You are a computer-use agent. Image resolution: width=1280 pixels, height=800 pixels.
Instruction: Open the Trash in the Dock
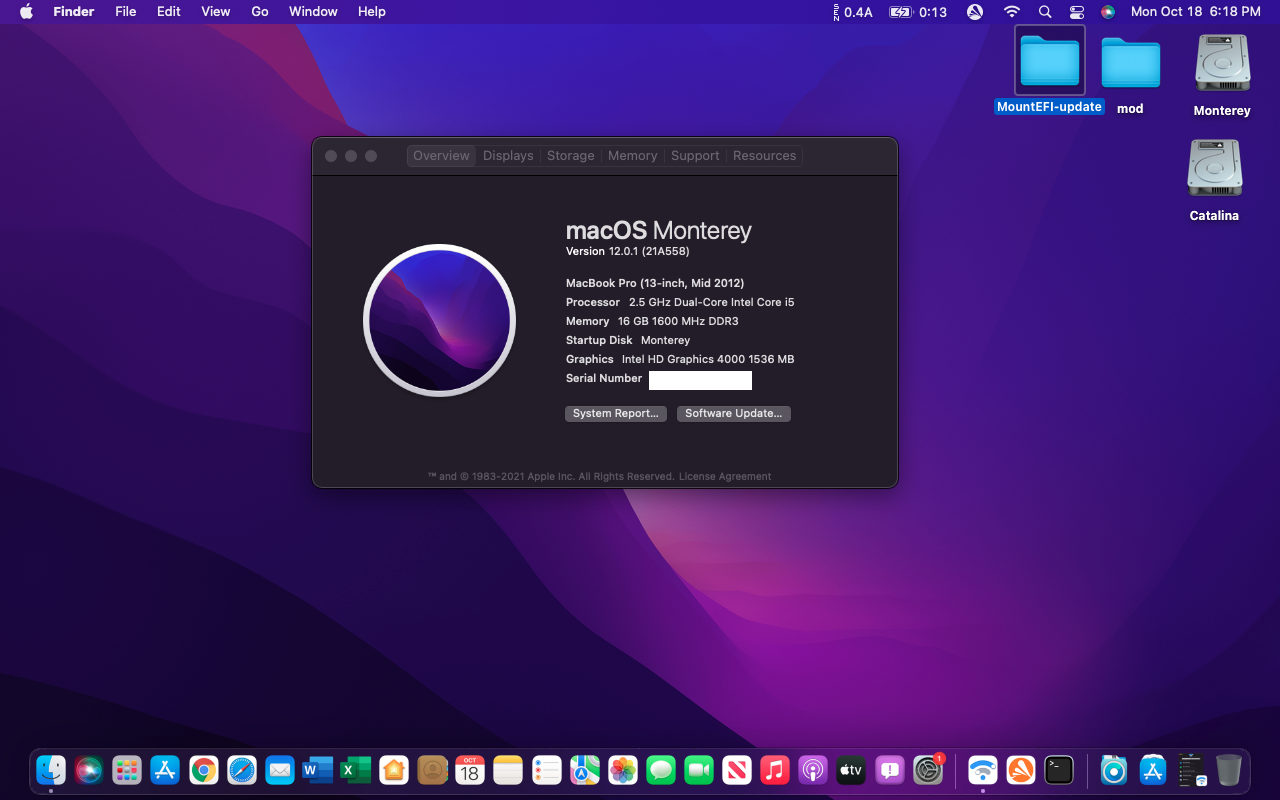1229,770
